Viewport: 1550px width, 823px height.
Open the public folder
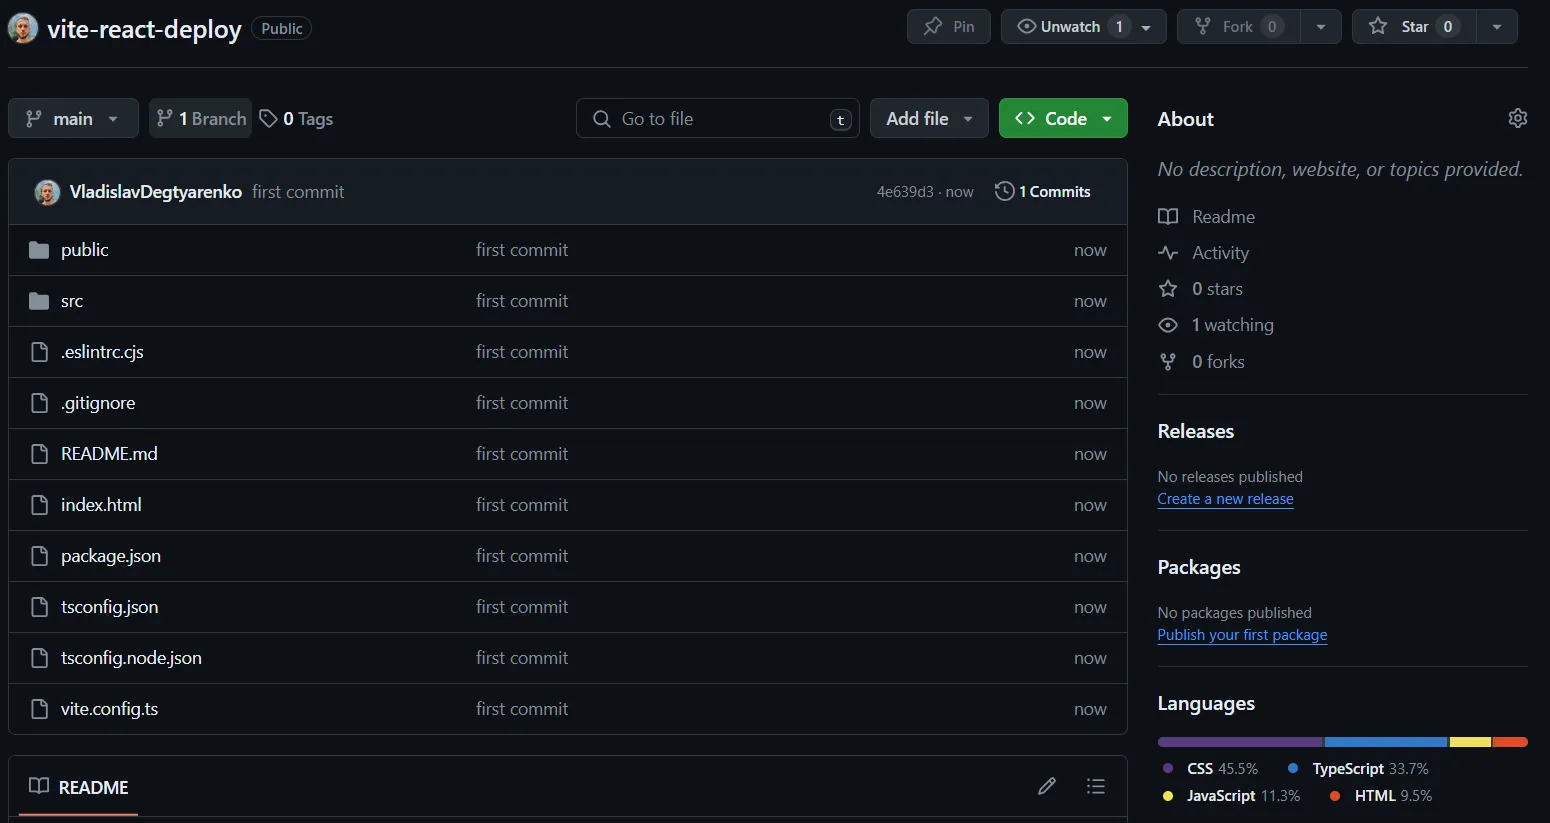pyautogui.click(x=85, y=250)
